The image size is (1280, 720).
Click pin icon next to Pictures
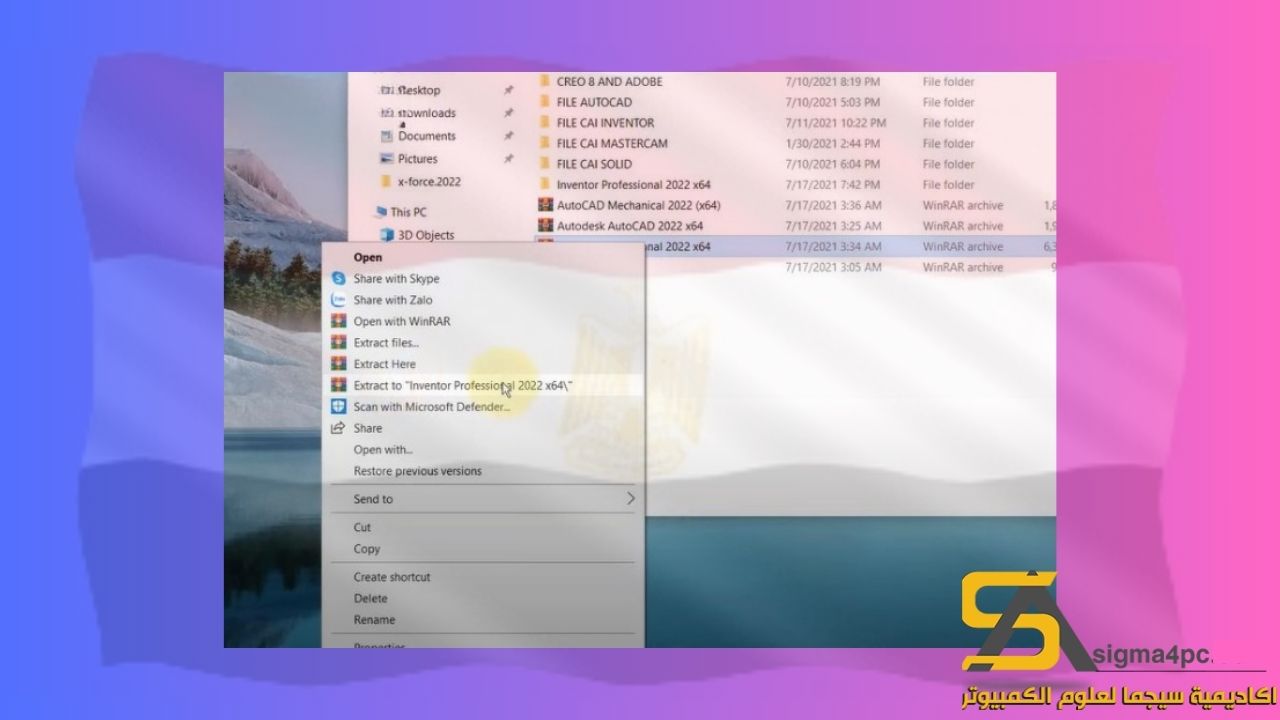pos(508,159)
